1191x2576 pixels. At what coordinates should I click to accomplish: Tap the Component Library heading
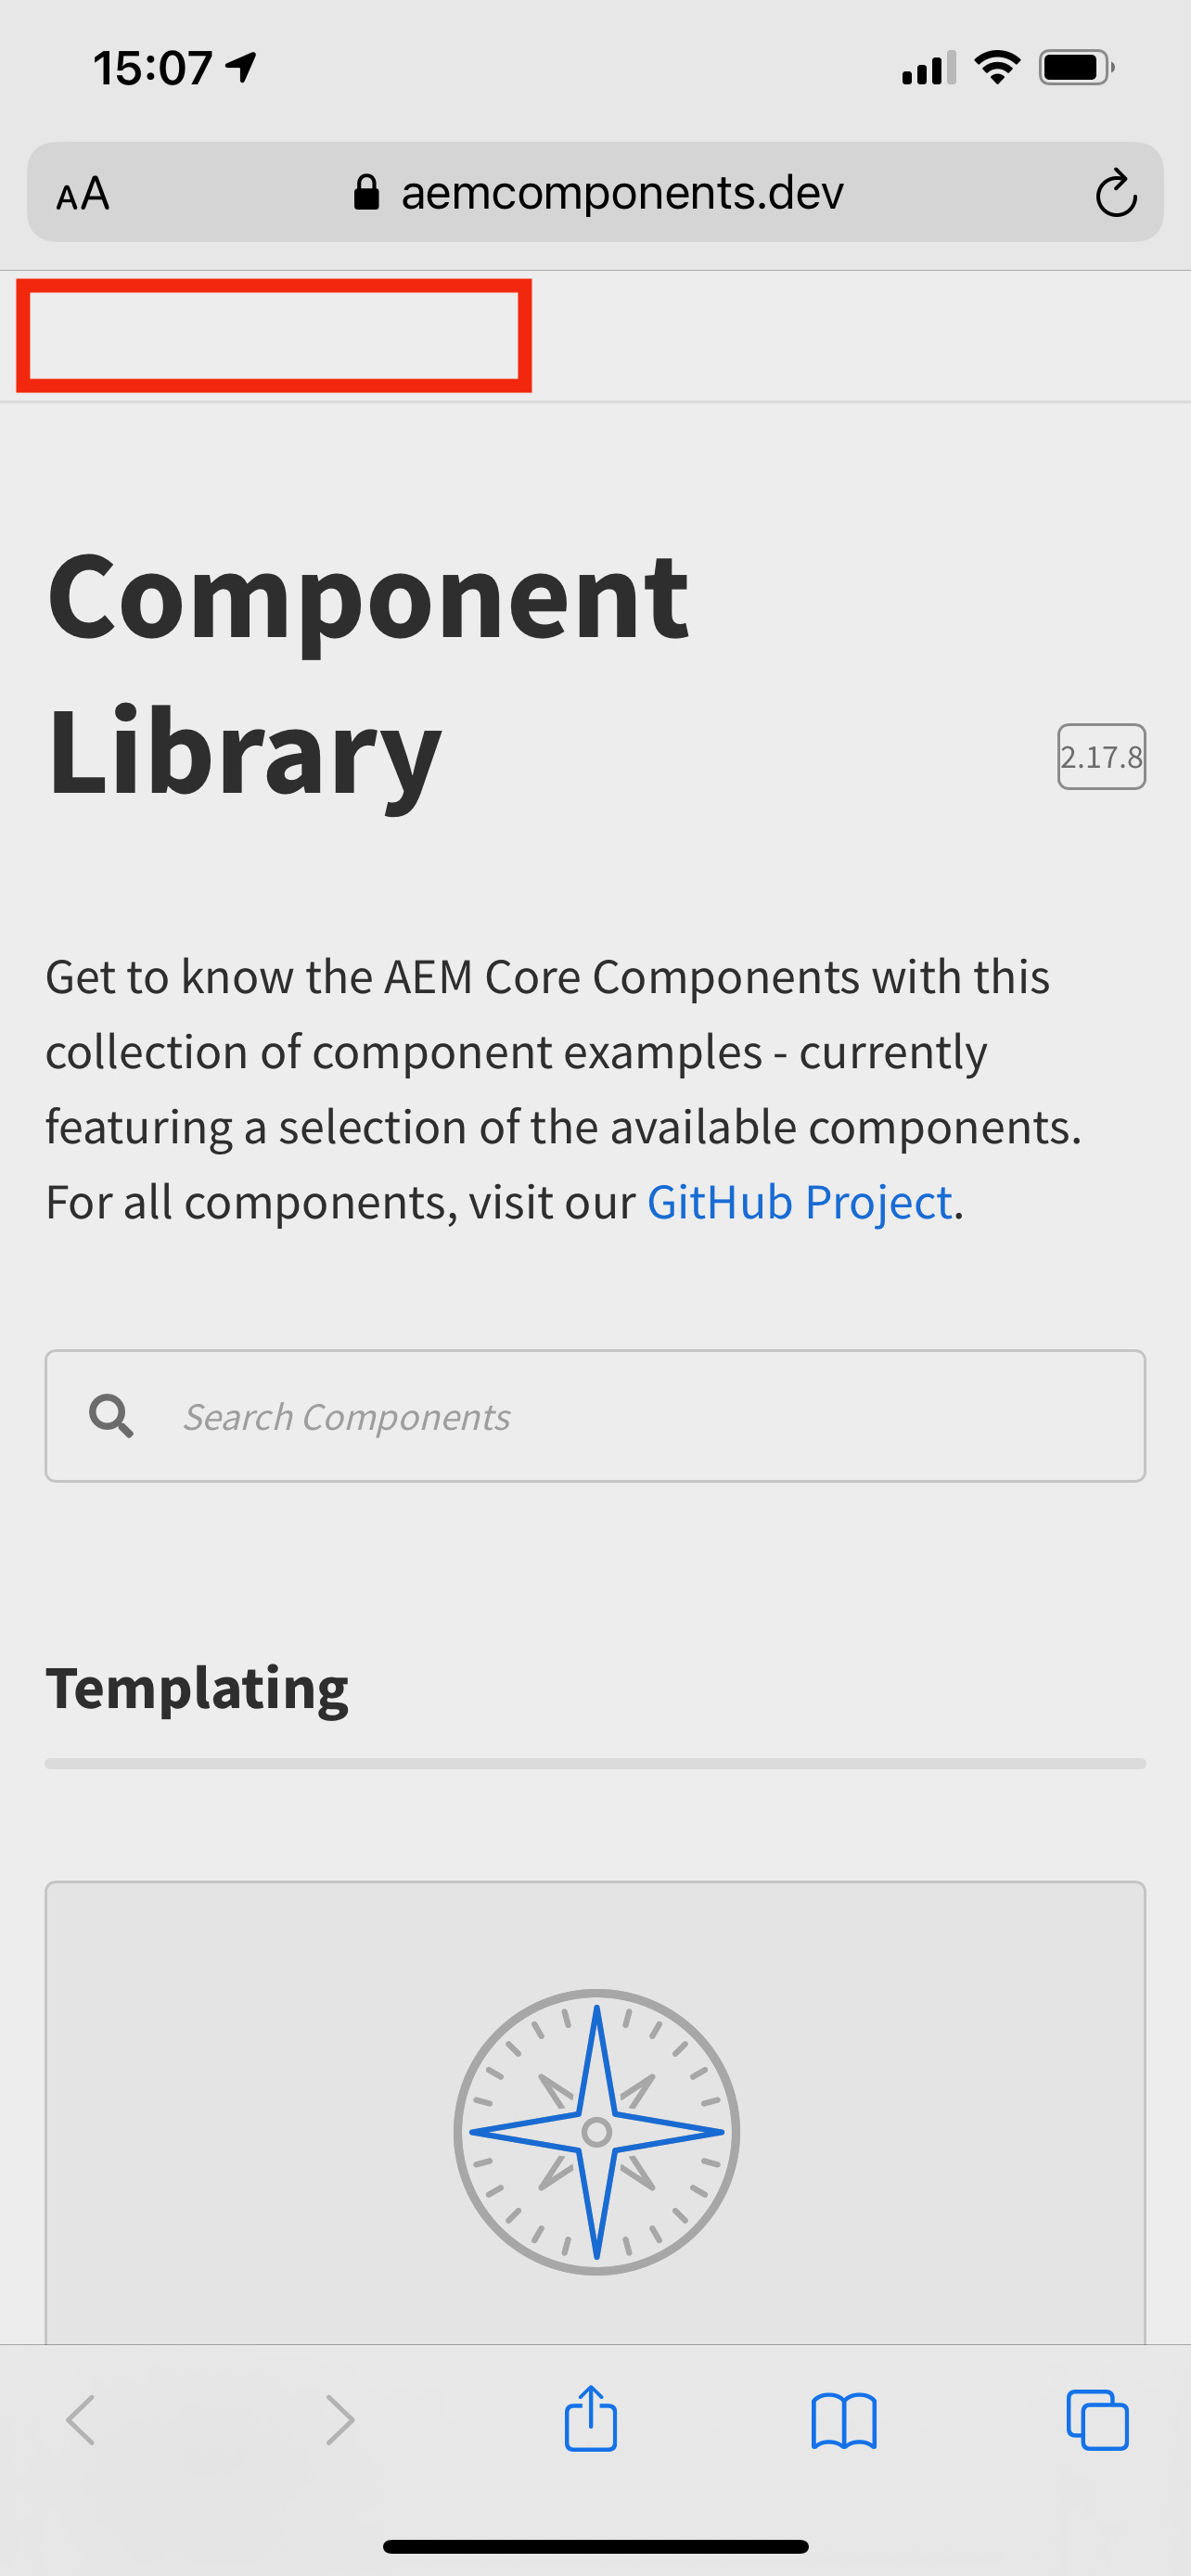coord(370,675)
